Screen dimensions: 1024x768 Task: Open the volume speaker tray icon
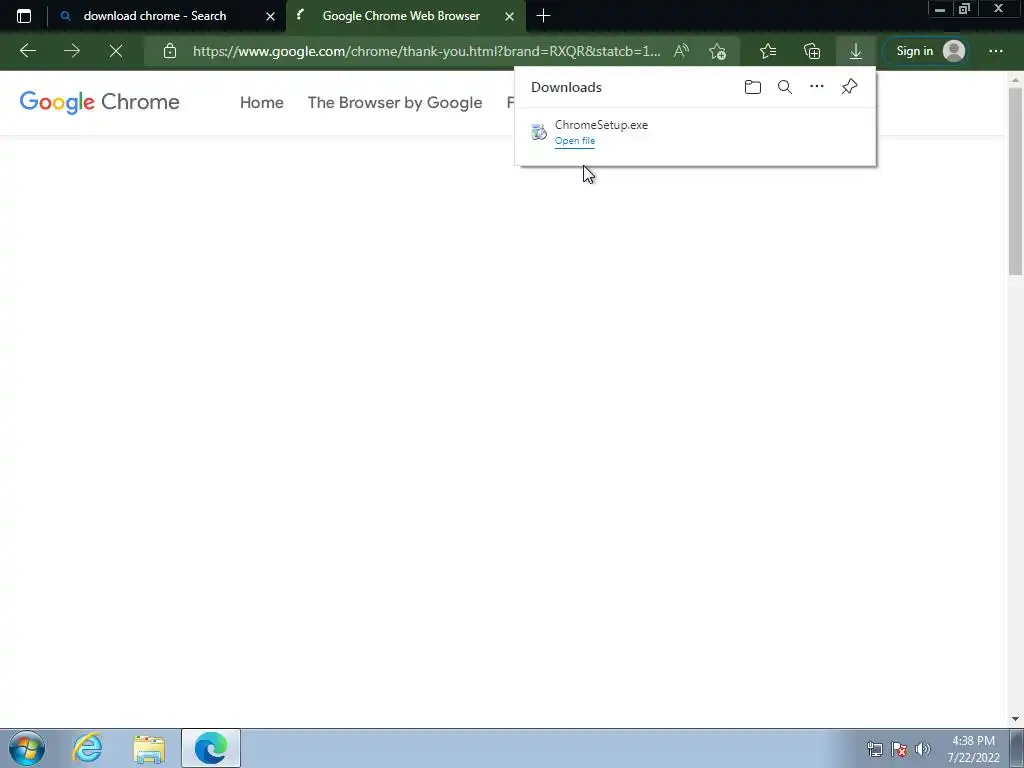tap(922, 749)
